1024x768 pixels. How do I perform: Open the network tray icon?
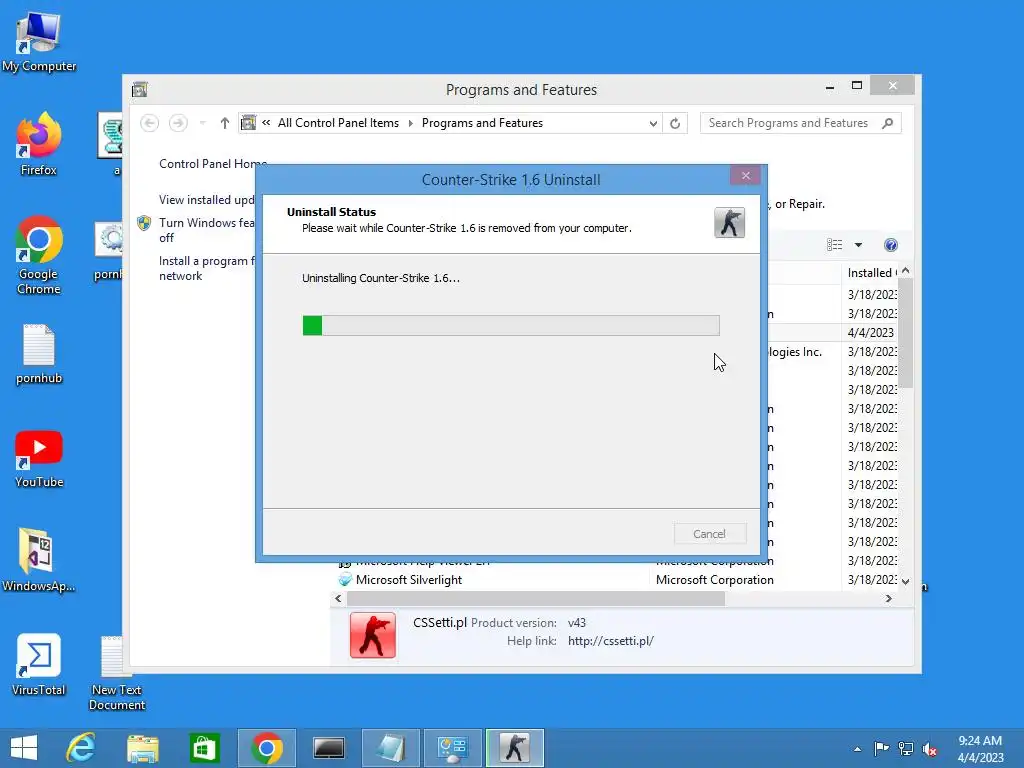(906, 749)
